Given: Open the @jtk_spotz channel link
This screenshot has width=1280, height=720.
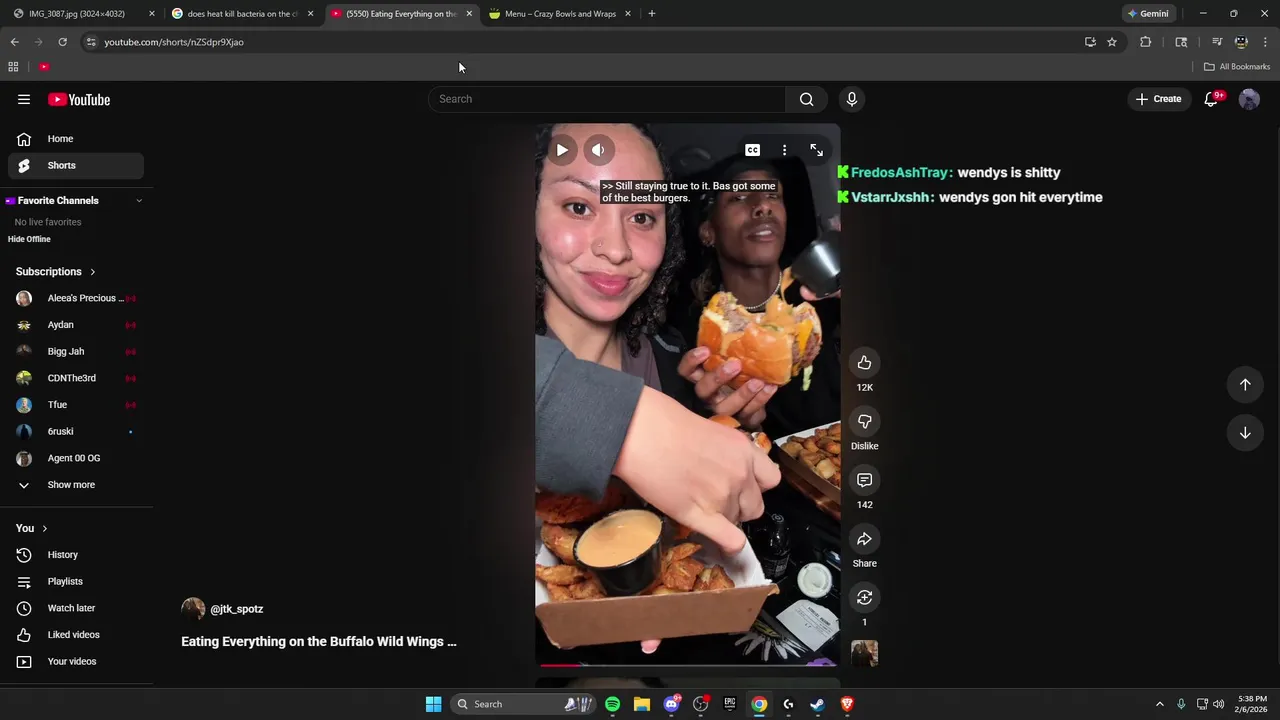Looking at the screenshot, I should point(237,609).
